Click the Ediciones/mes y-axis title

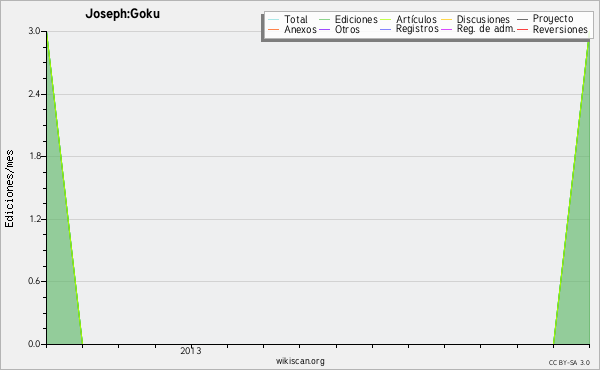tap(9, 189)
